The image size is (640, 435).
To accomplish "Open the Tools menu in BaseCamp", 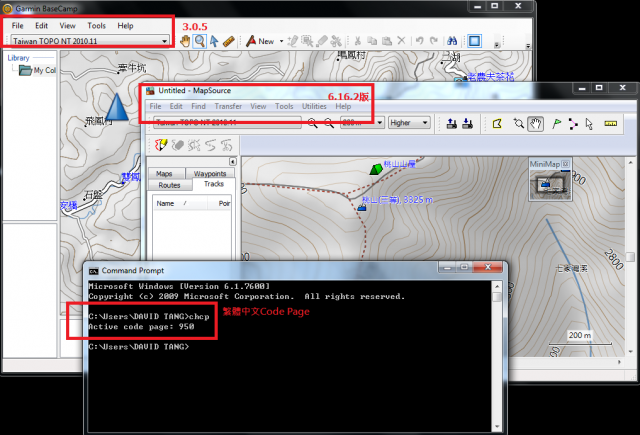I will pos(96,26).
